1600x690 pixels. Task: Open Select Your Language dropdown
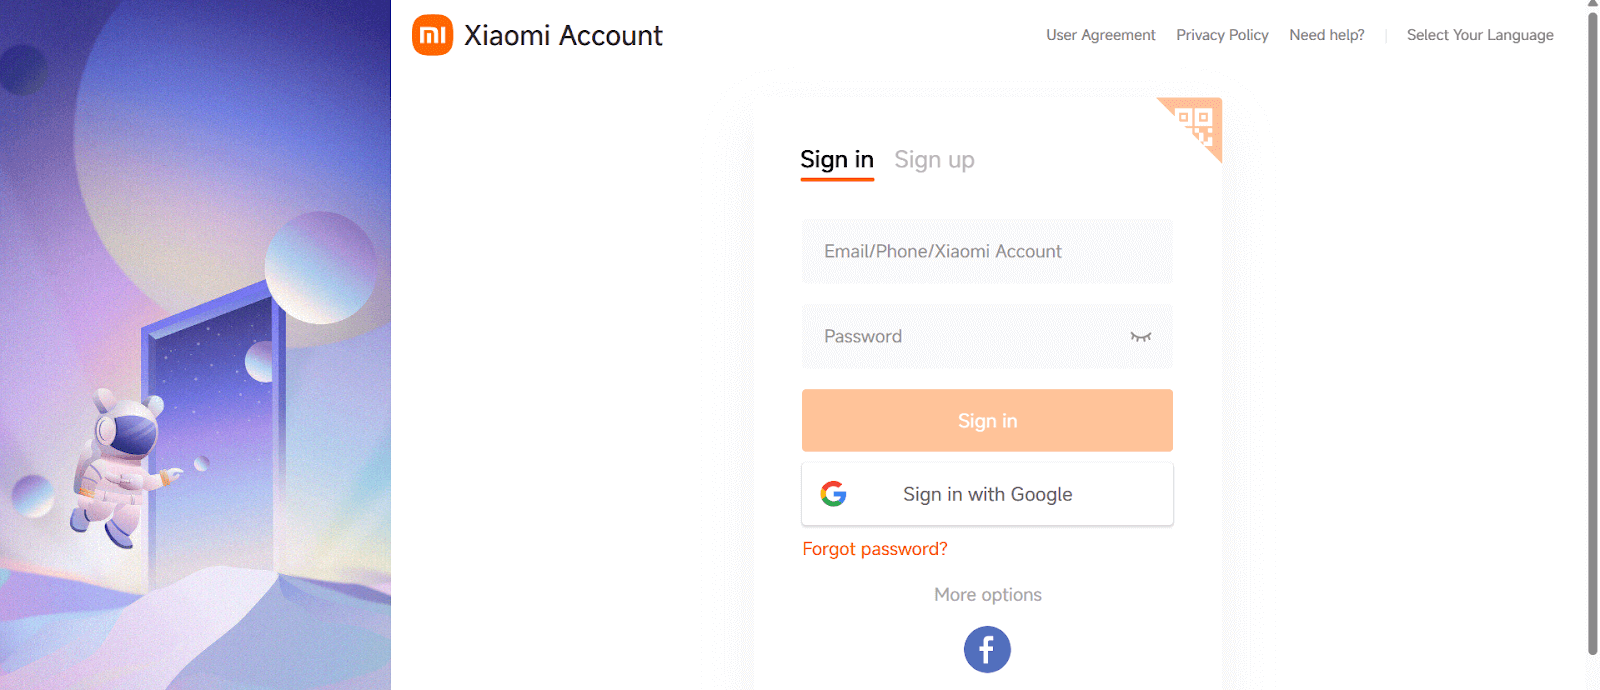click(1480, 35)
